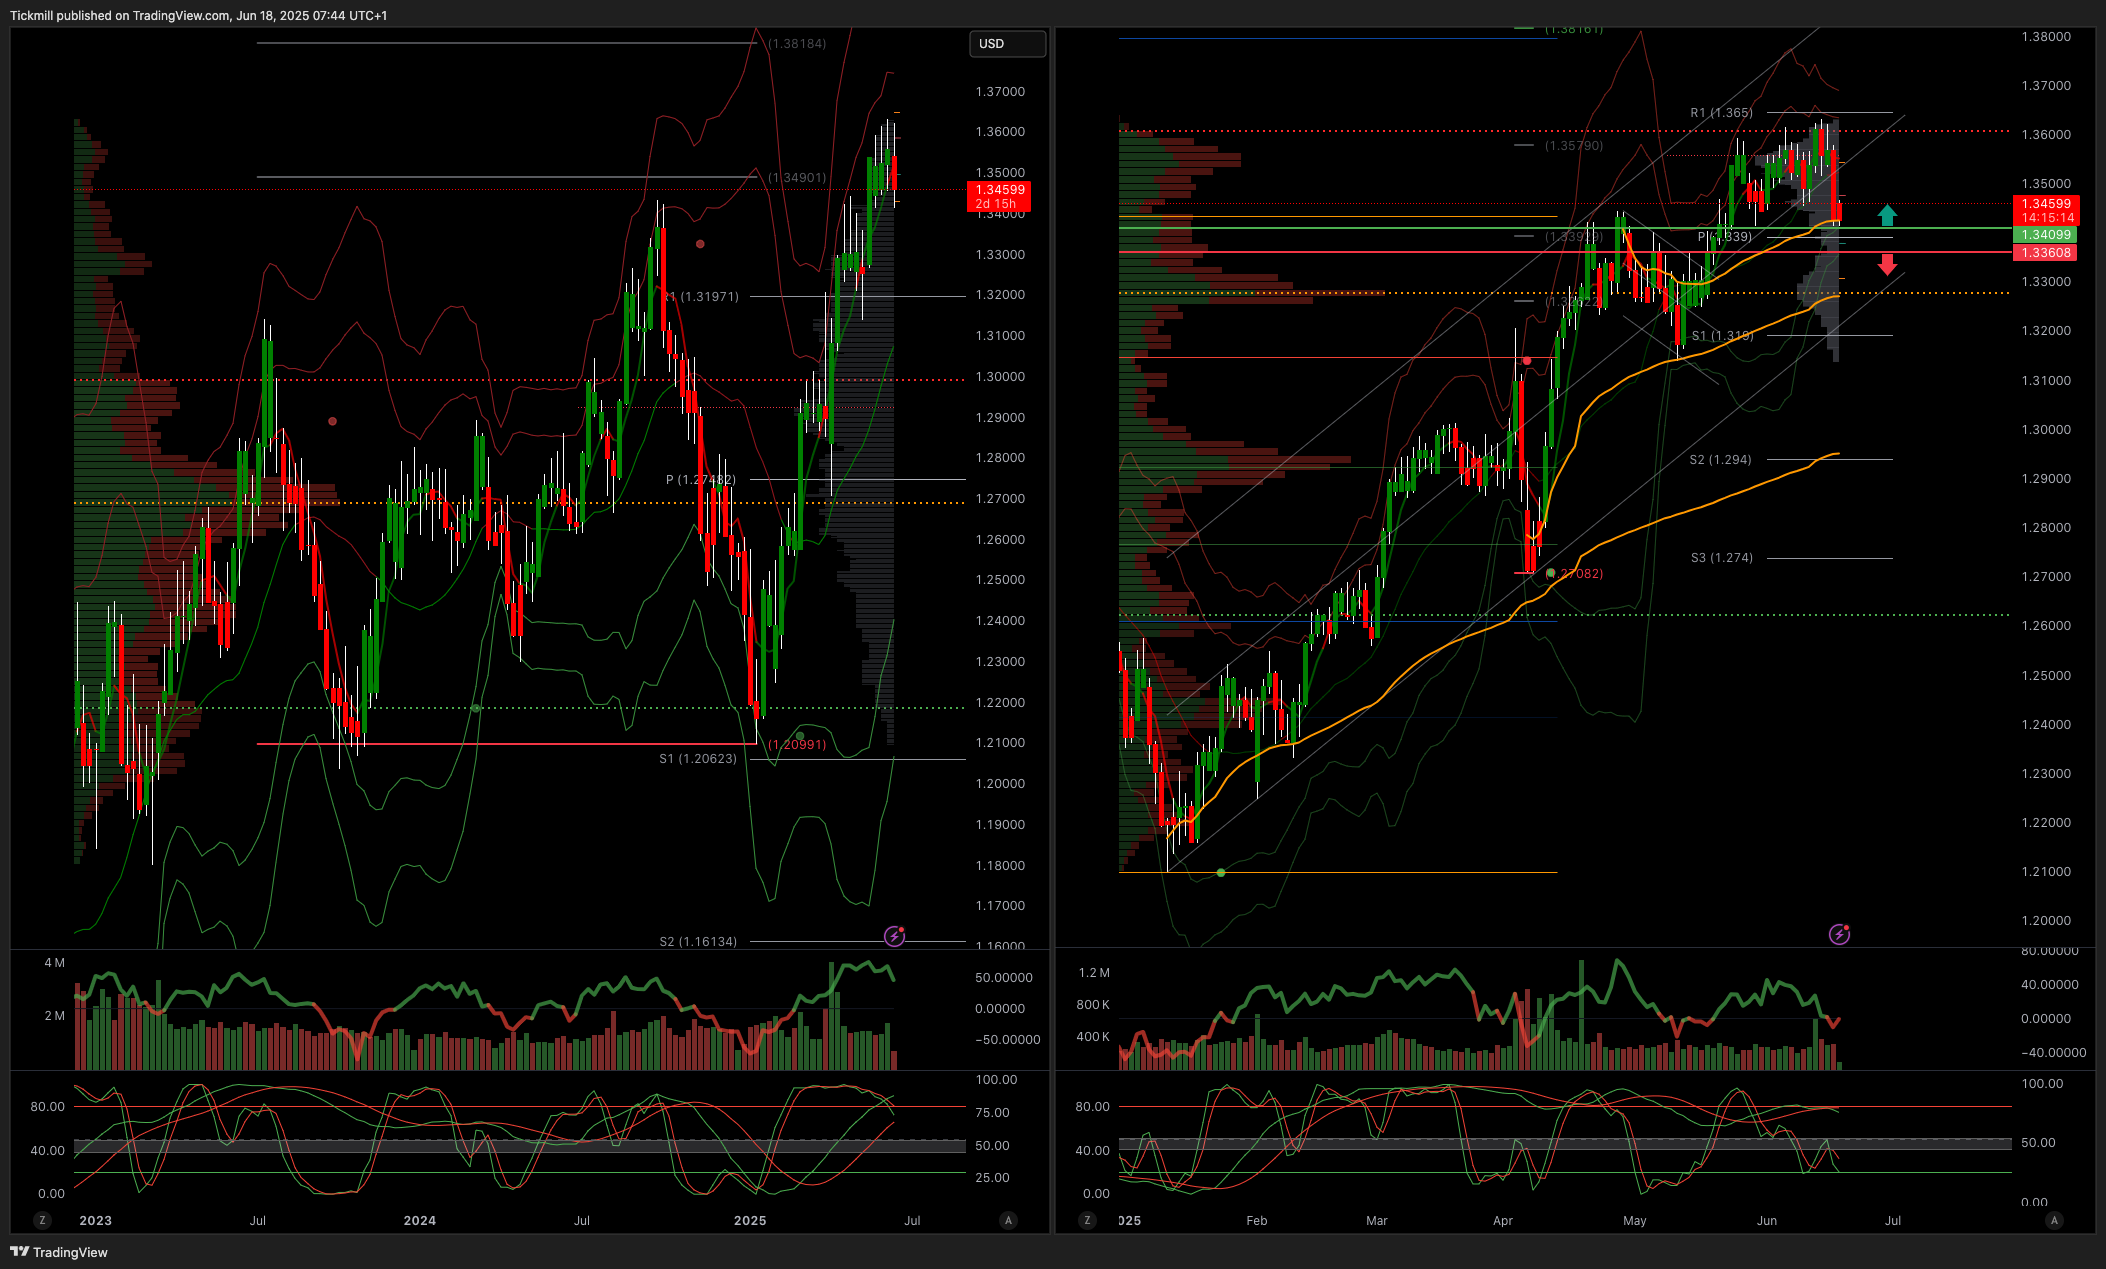Click Apr on the right chart time axis
This screenshot has height=1269, width=2106.
click(1503, 1221)
